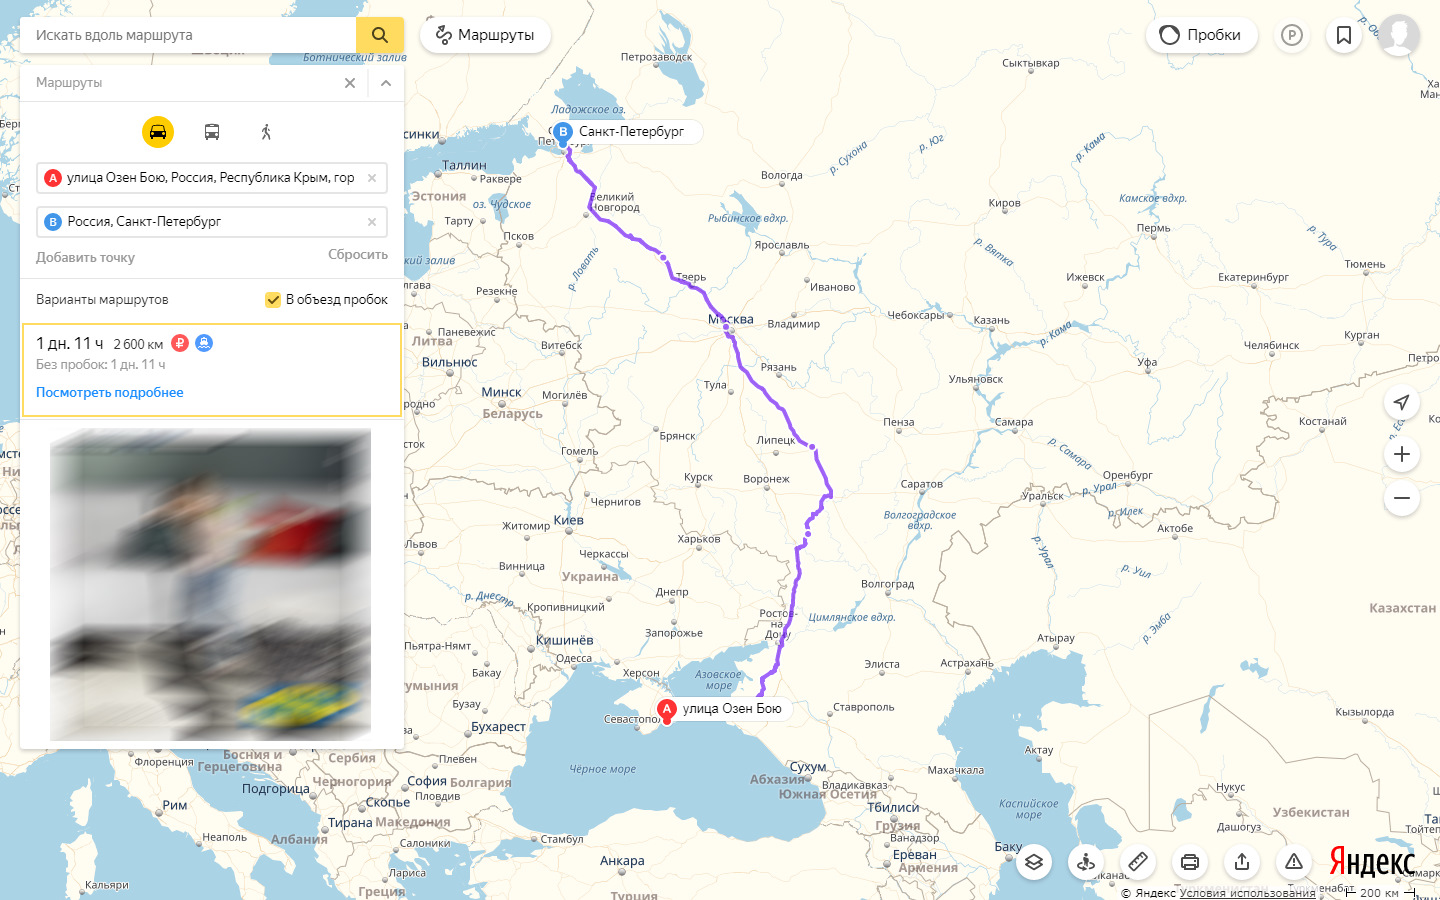Viewport: 1440px width, 900px height.
Task: Click the yellow search magnifier button
Action: pos(380,35)
